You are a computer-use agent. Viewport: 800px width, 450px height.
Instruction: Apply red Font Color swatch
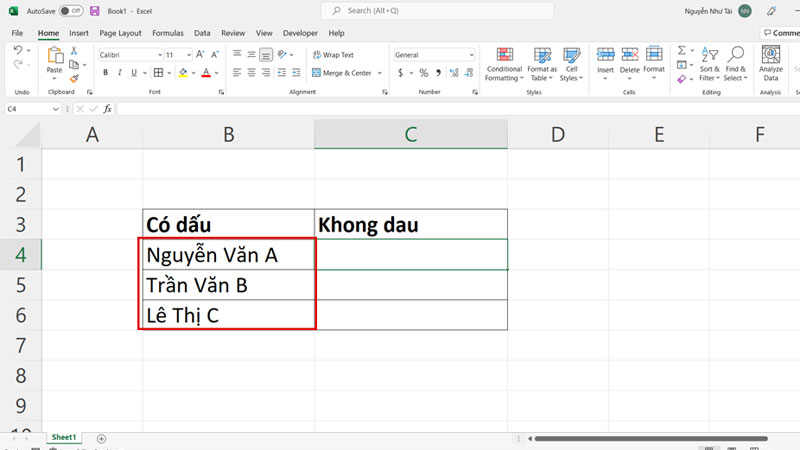coord(206,73)
